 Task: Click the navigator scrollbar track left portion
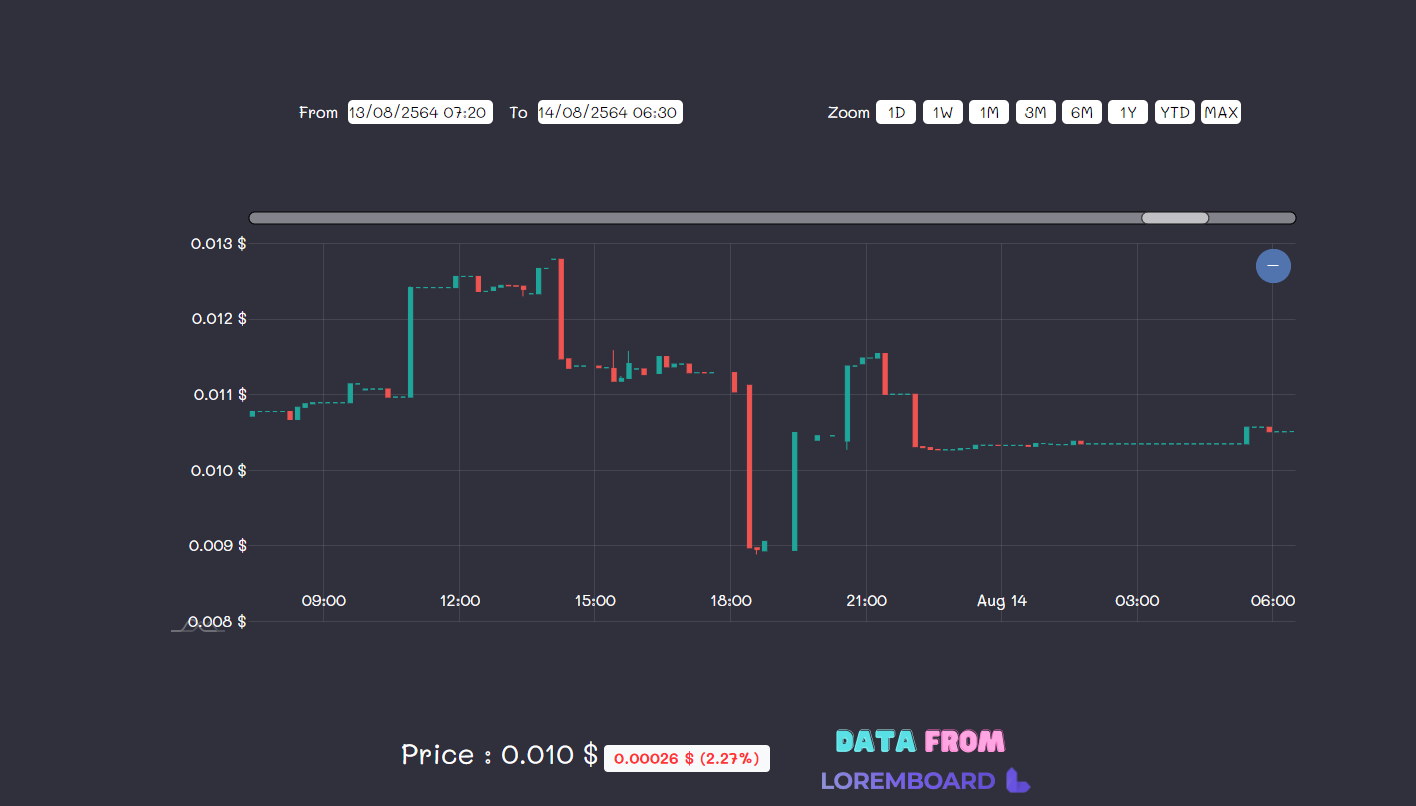pyautogui.click(x=695, y=218)
